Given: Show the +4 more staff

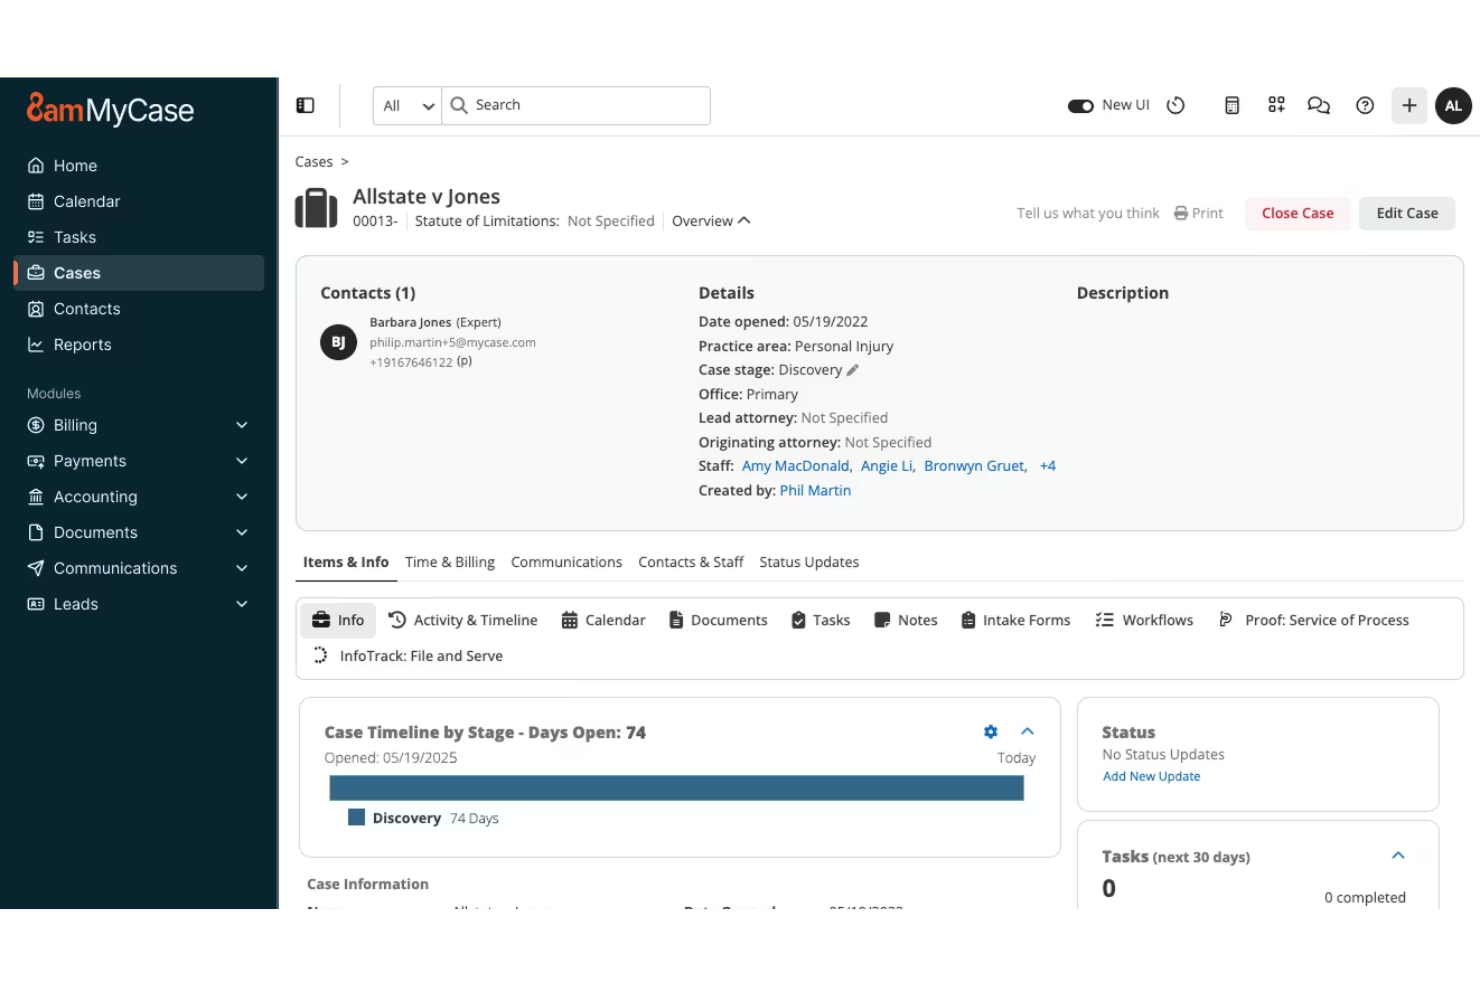Looking at the screenshot, I should coord(1047,466).
